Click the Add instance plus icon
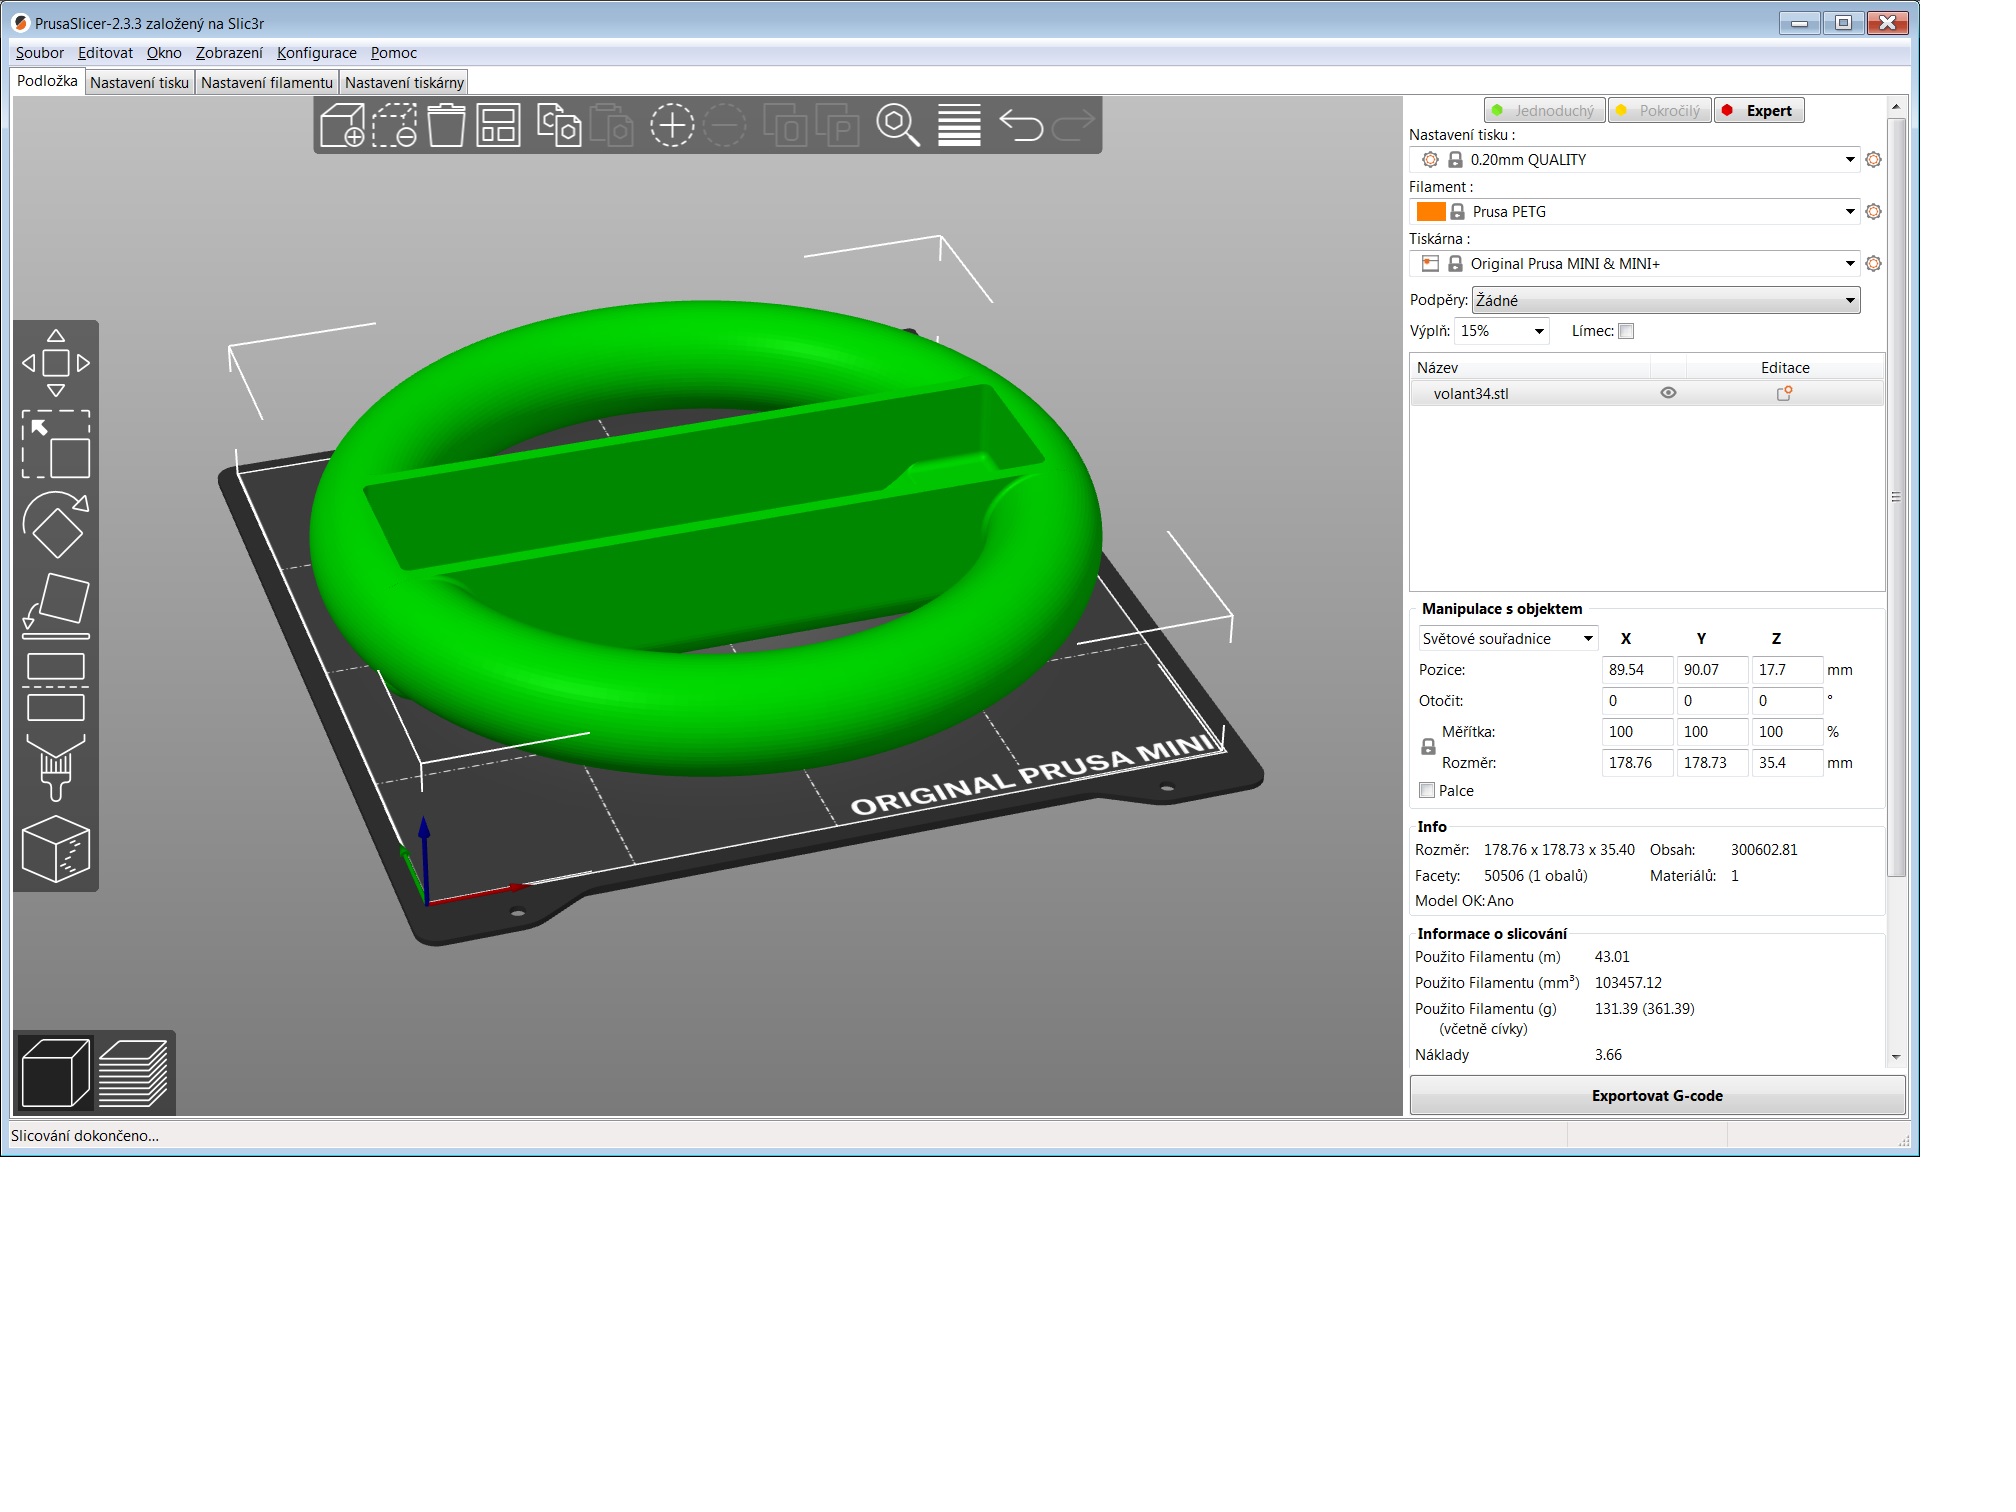The height and width of the screenshot is (1512, 2016). click(672, 126)
